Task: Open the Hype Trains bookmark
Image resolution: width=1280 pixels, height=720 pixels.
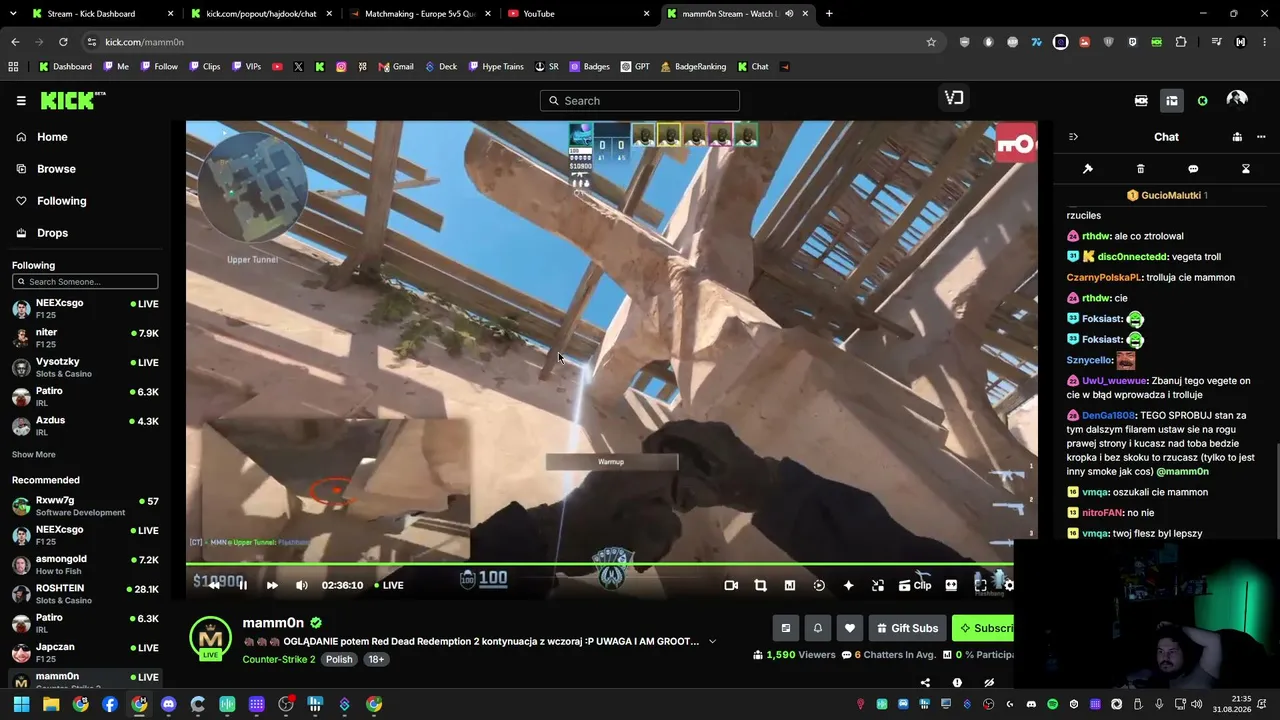Action: [496, 67]
